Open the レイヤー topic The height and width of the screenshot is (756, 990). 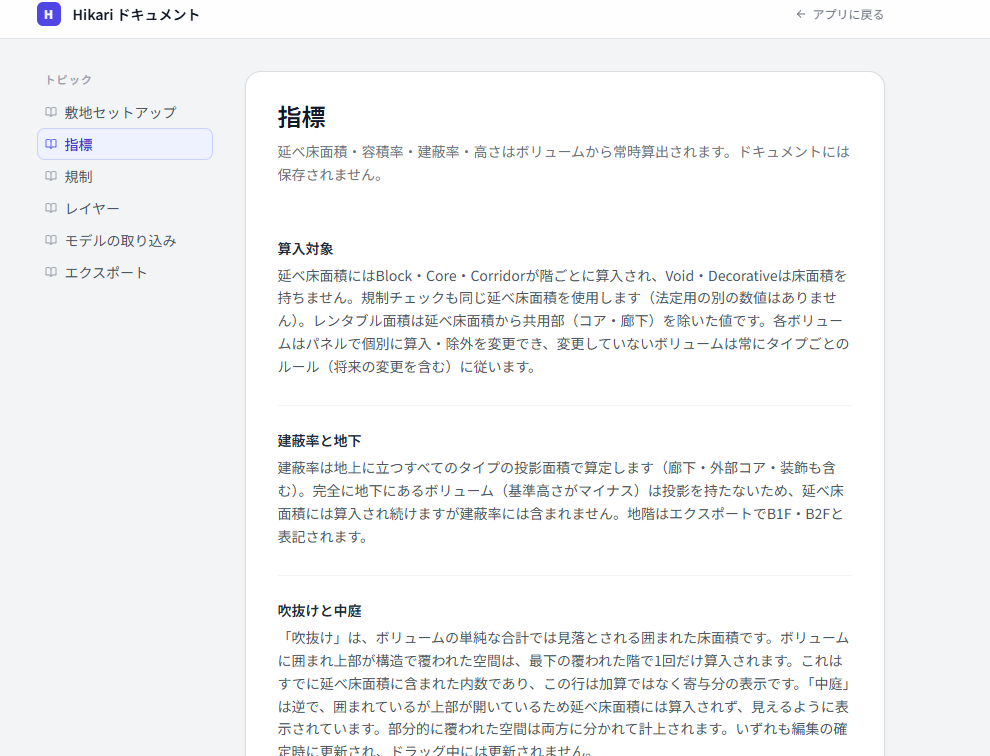(125, 208)
